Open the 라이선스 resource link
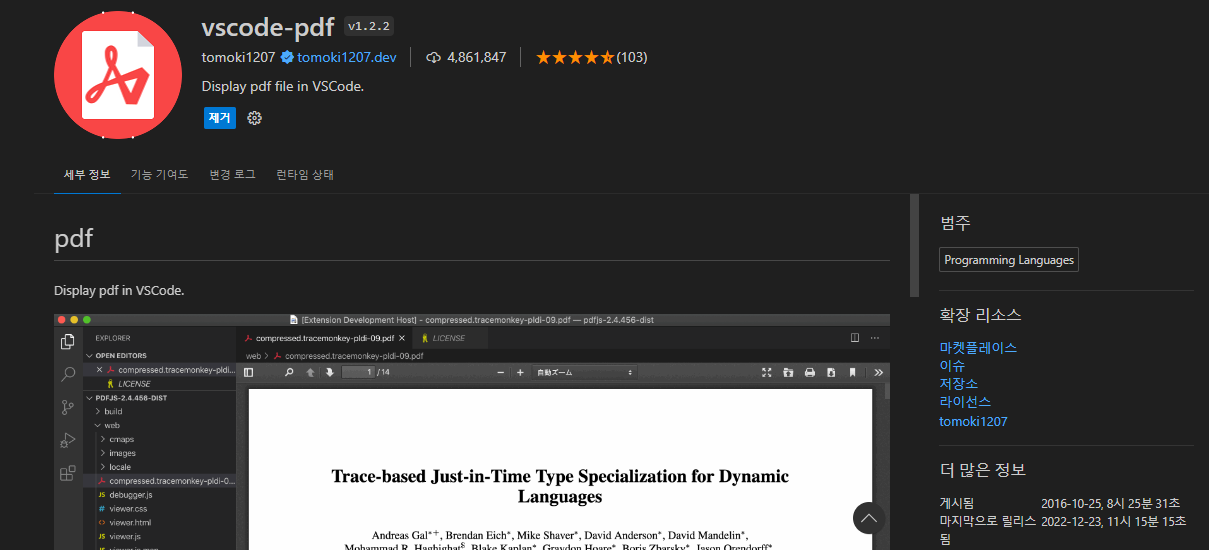1209x550 pixels. tap(965, 402)
